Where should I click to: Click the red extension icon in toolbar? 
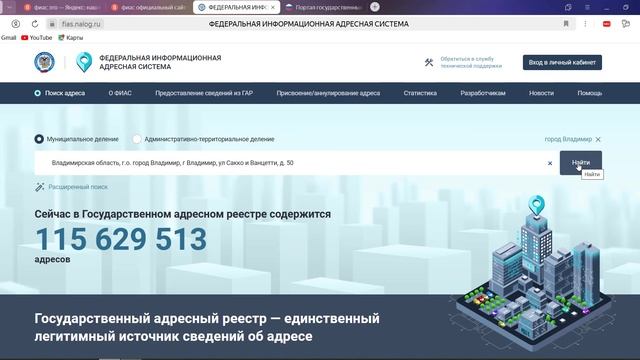click(x=607, y=24)
